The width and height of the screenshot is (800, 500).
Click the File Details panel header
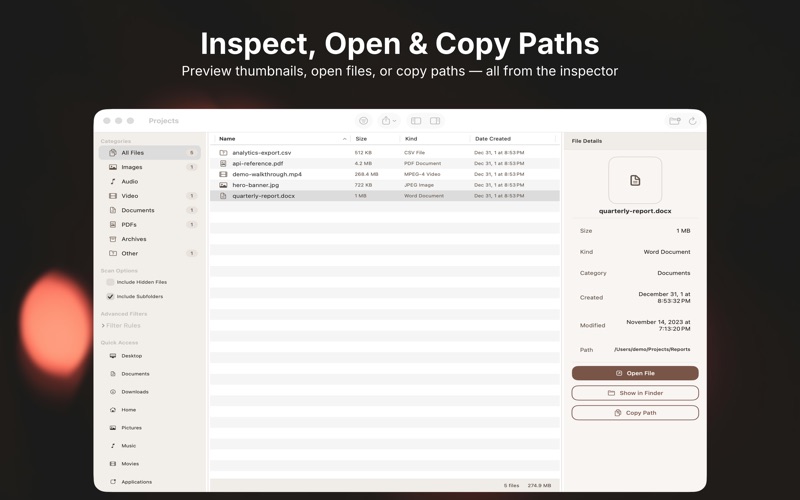(x=587, y=141)
